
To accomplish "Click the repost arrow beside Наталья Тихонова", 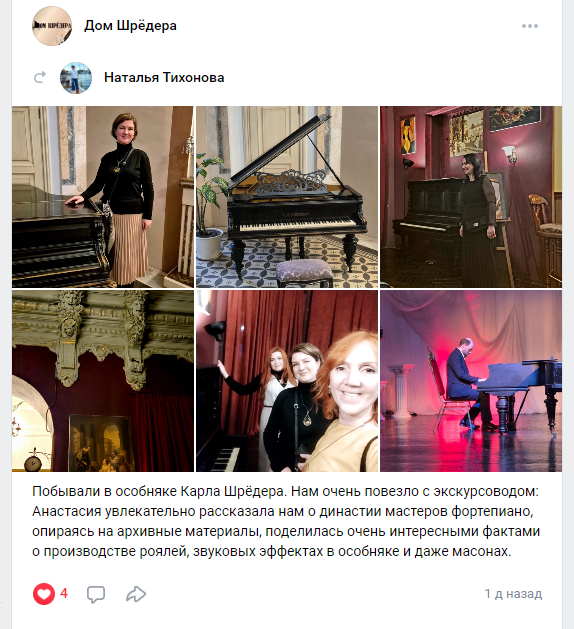I will coord(40,77).
